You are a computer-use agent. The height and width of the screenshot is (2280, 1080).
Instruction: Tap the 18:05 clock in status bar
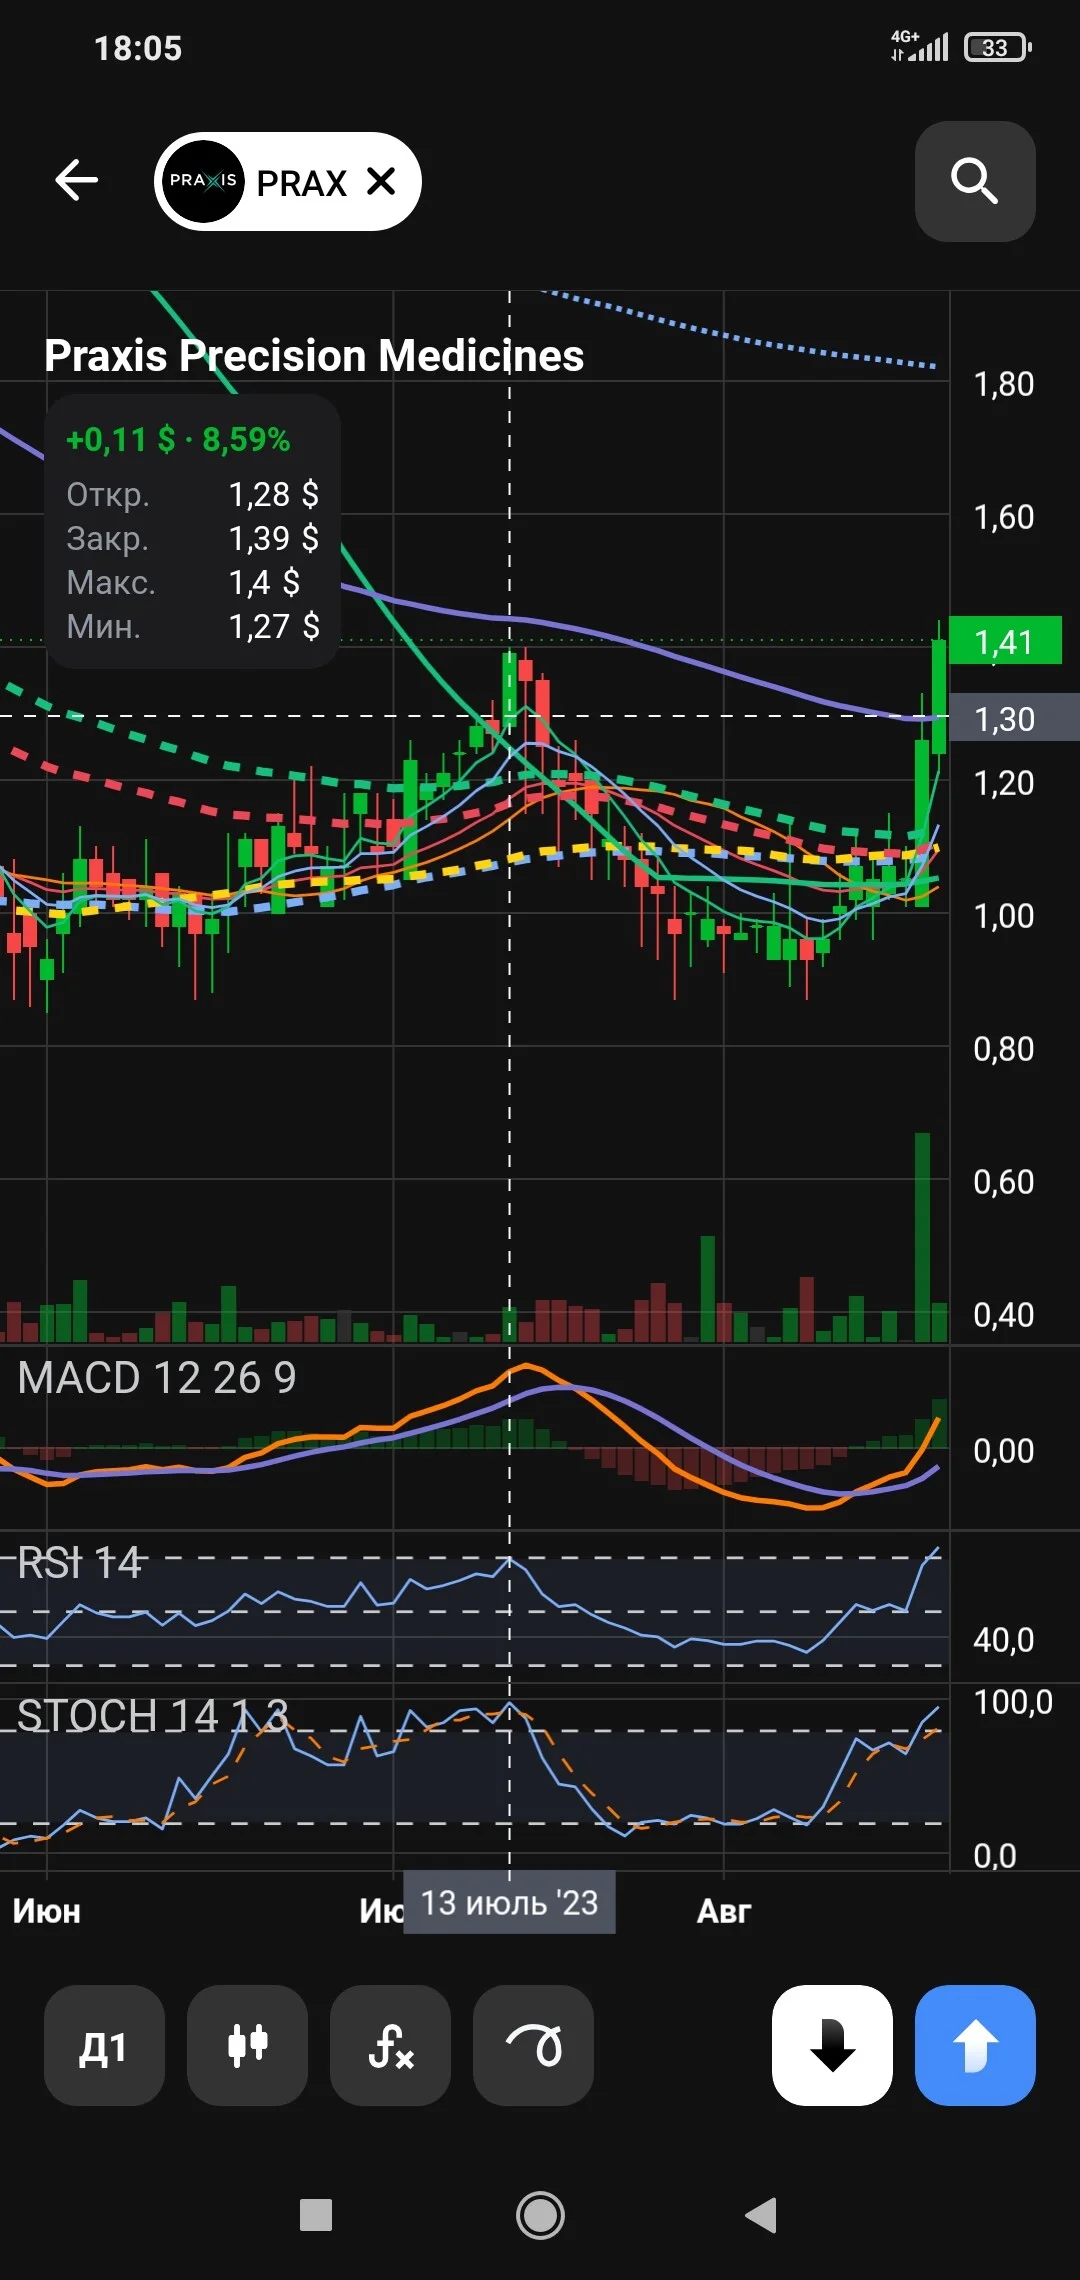[138, 48]
